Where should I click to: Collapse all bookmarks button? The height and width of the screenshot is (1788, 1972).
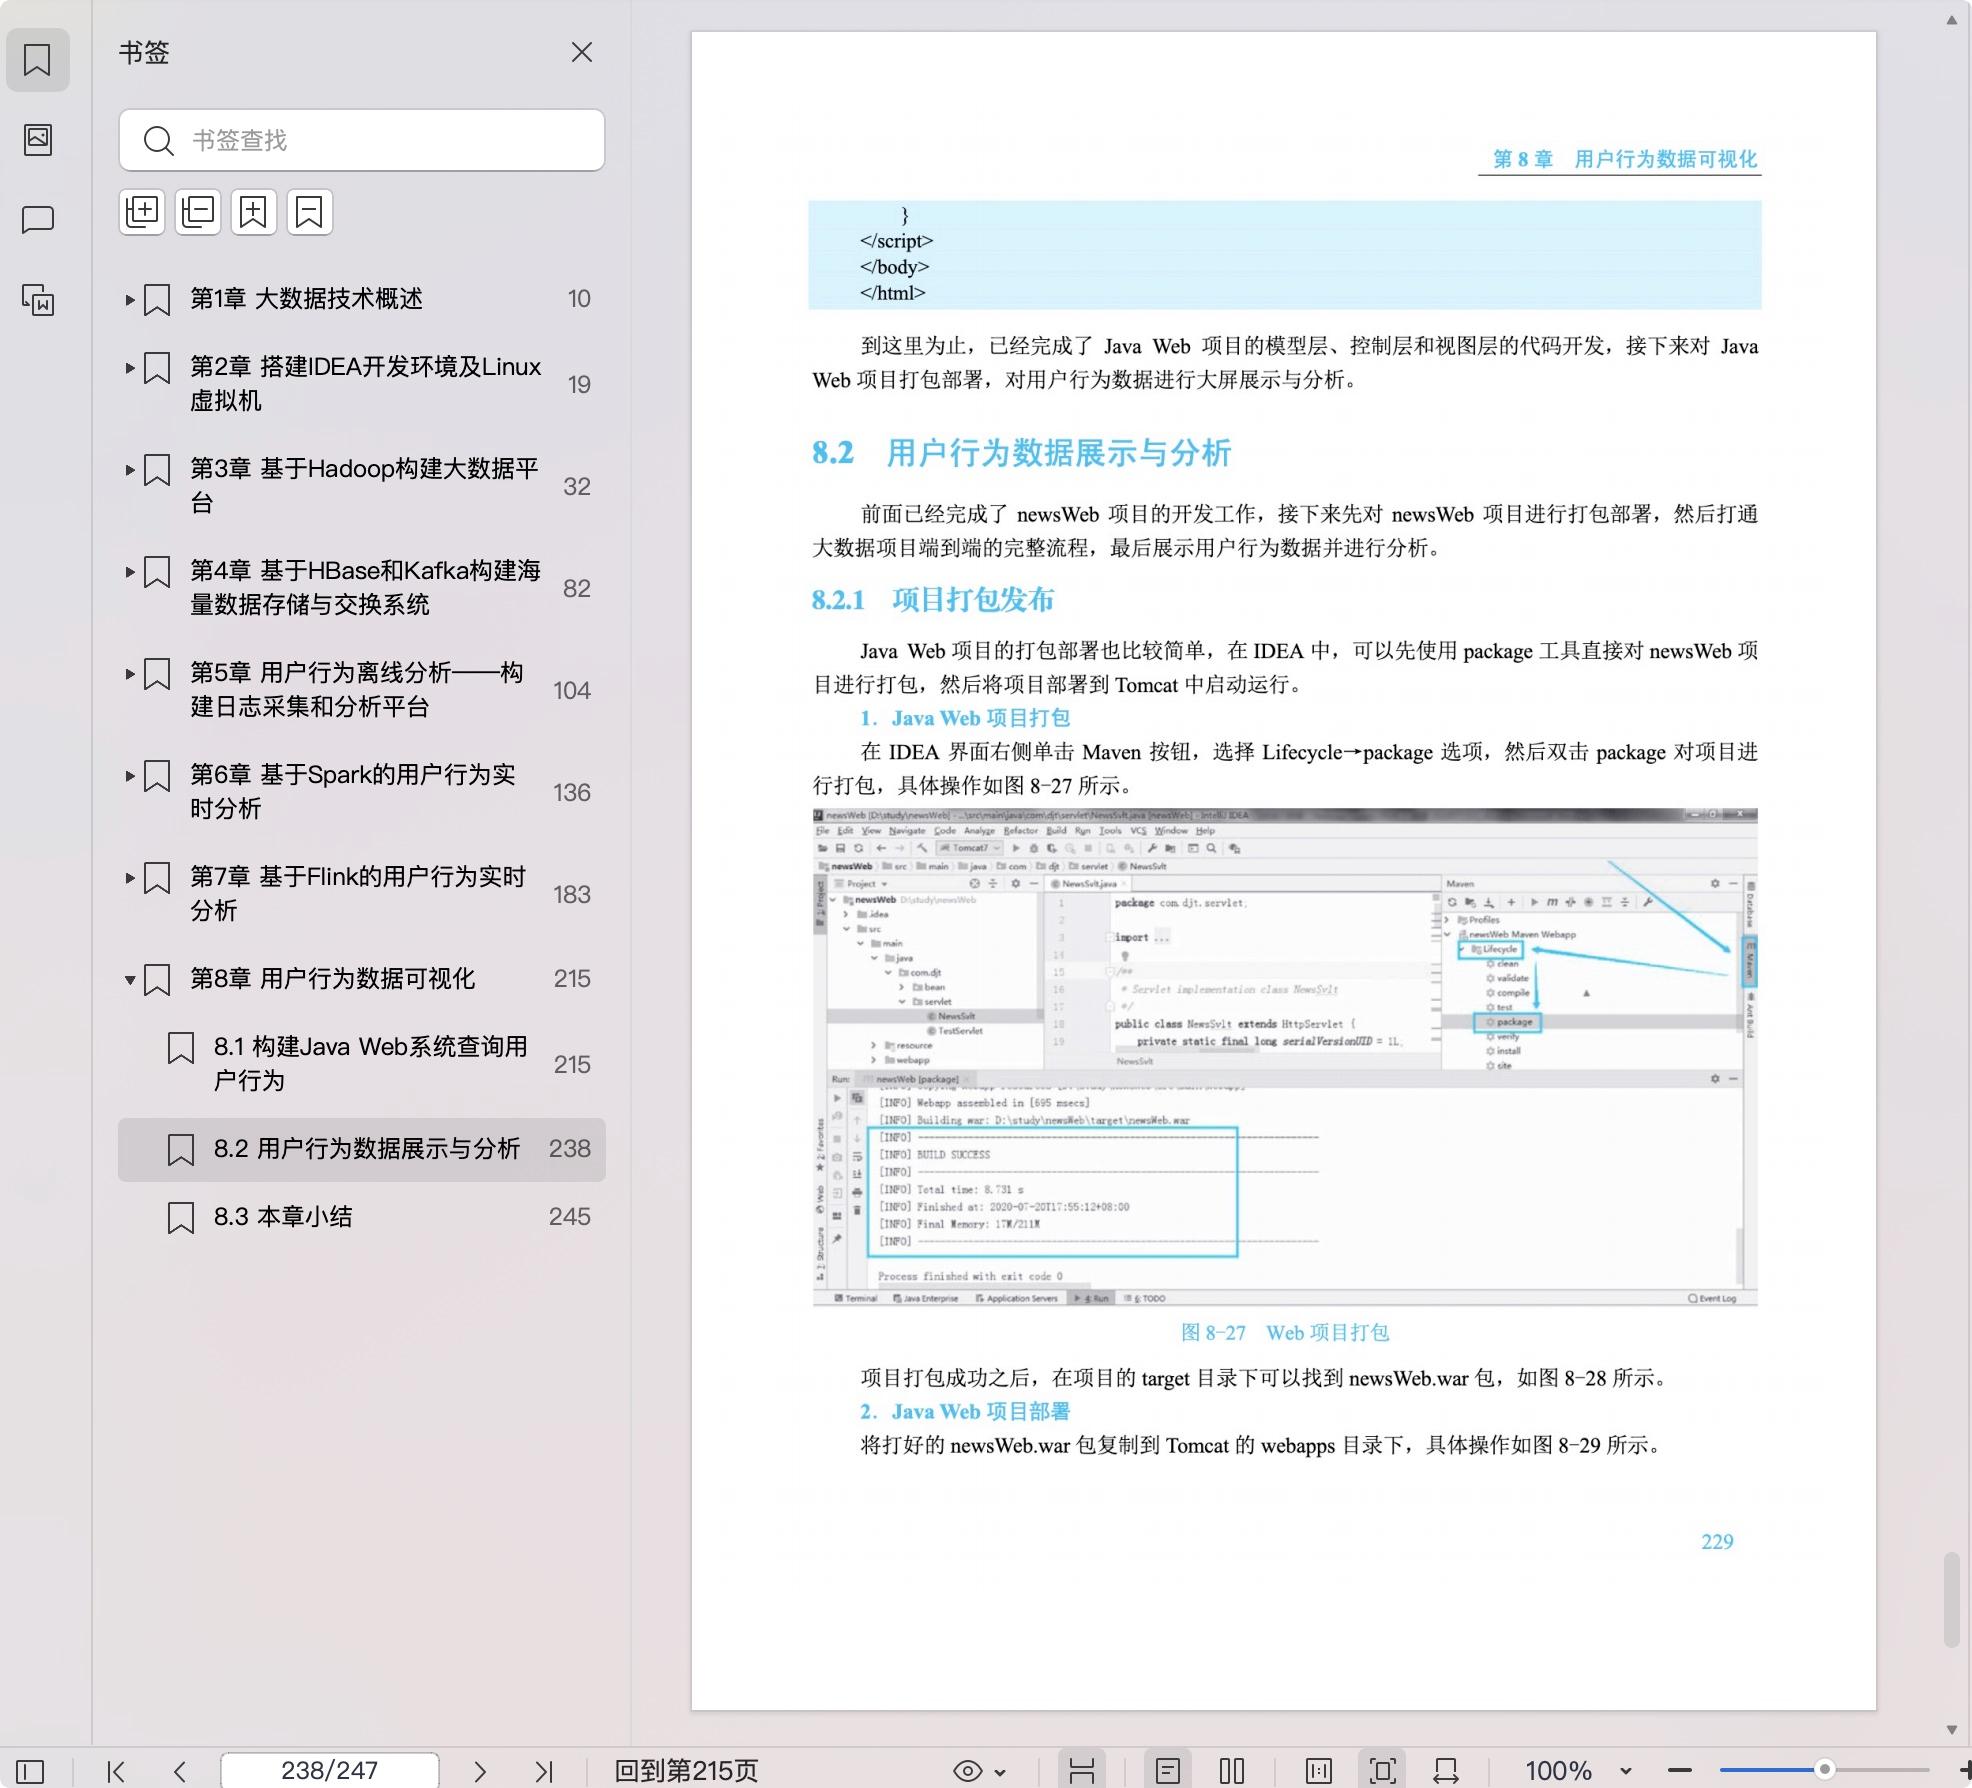click(x=198, y=212)
